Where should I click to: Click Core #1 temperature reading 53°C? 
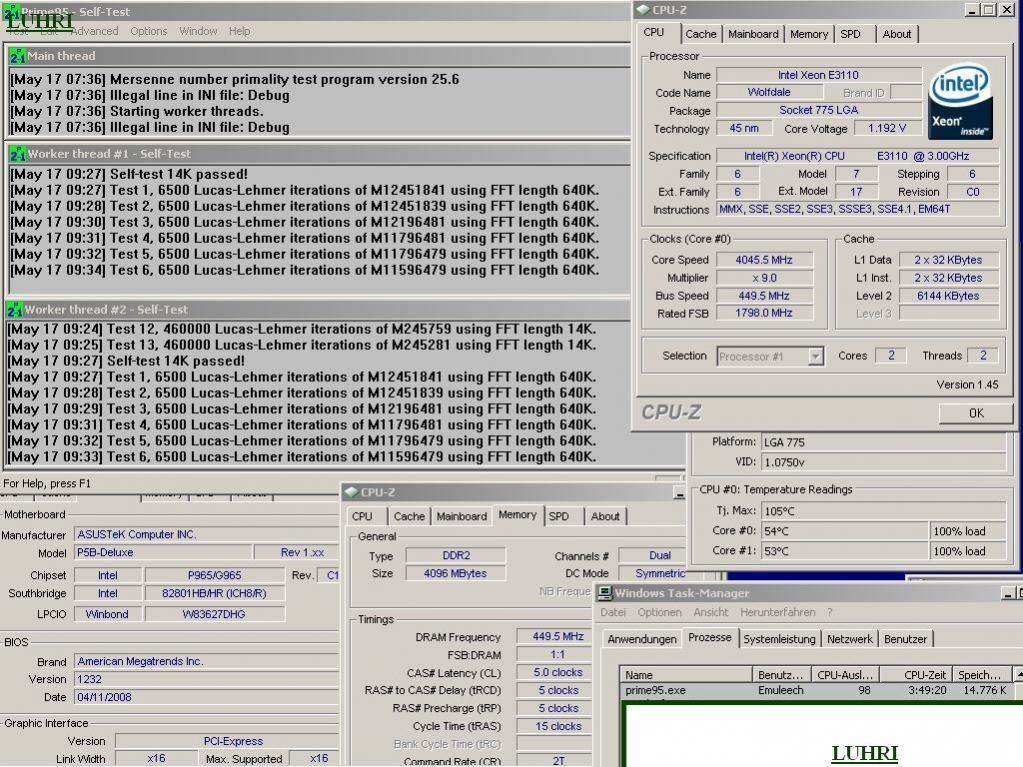click(x=845, y=551)
